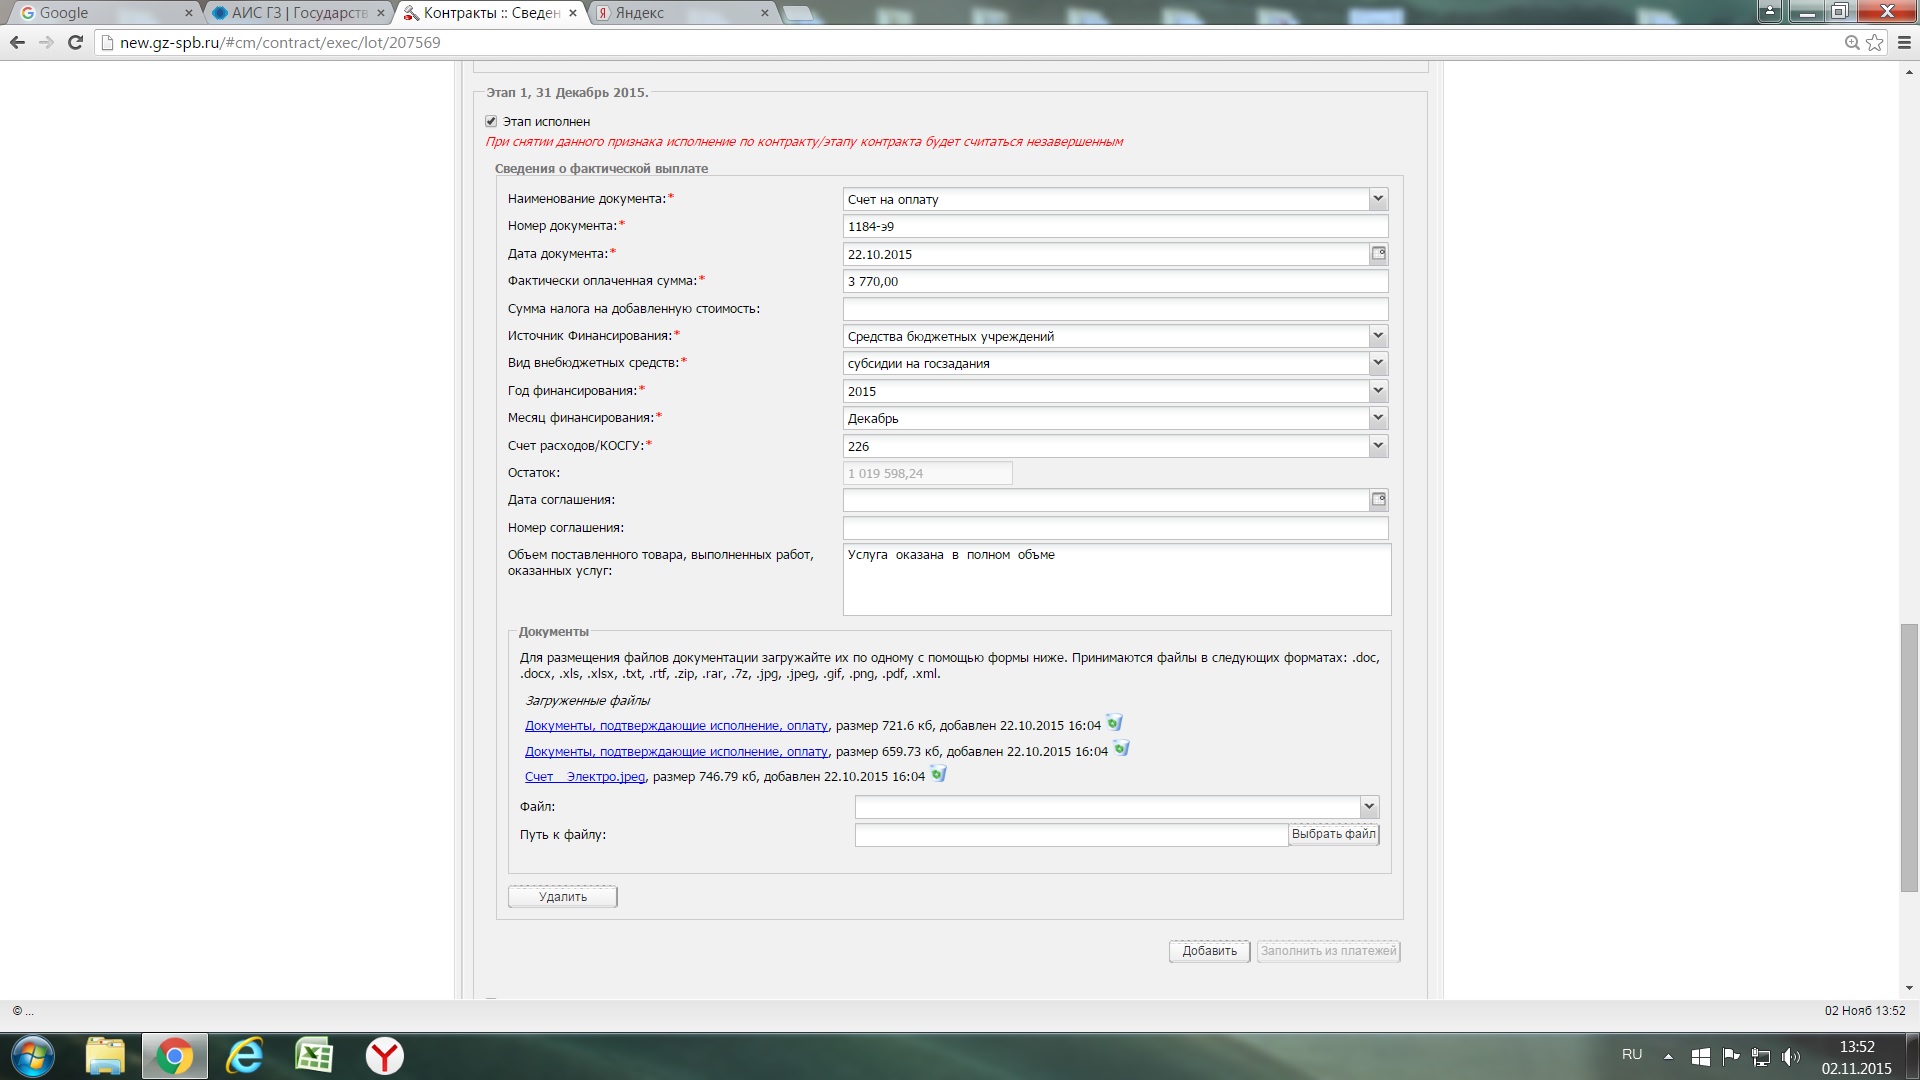This screenshot has height=1080, width=1920.
Task: Click into the Номер соглашения input field
Action: (1115, 528)
